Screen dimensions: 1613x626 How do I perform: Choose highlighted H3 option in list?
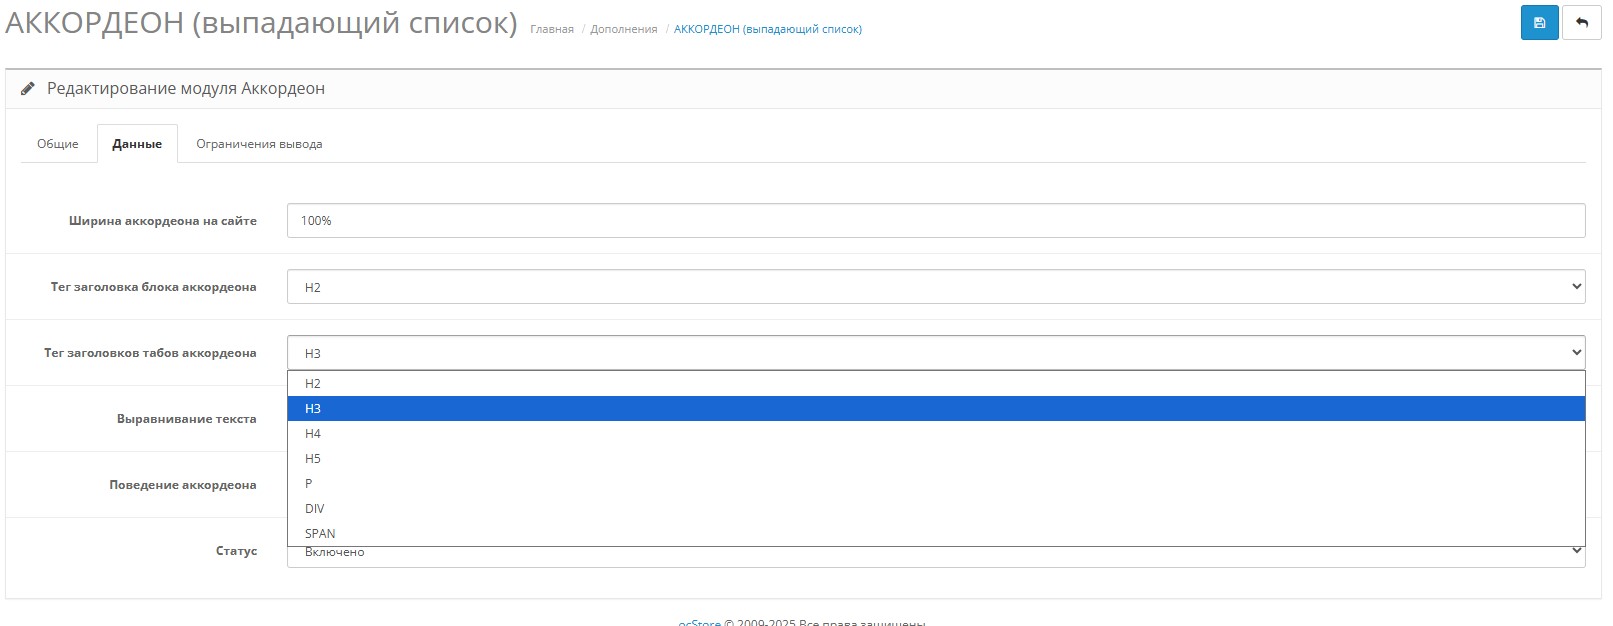click(313, 409)
